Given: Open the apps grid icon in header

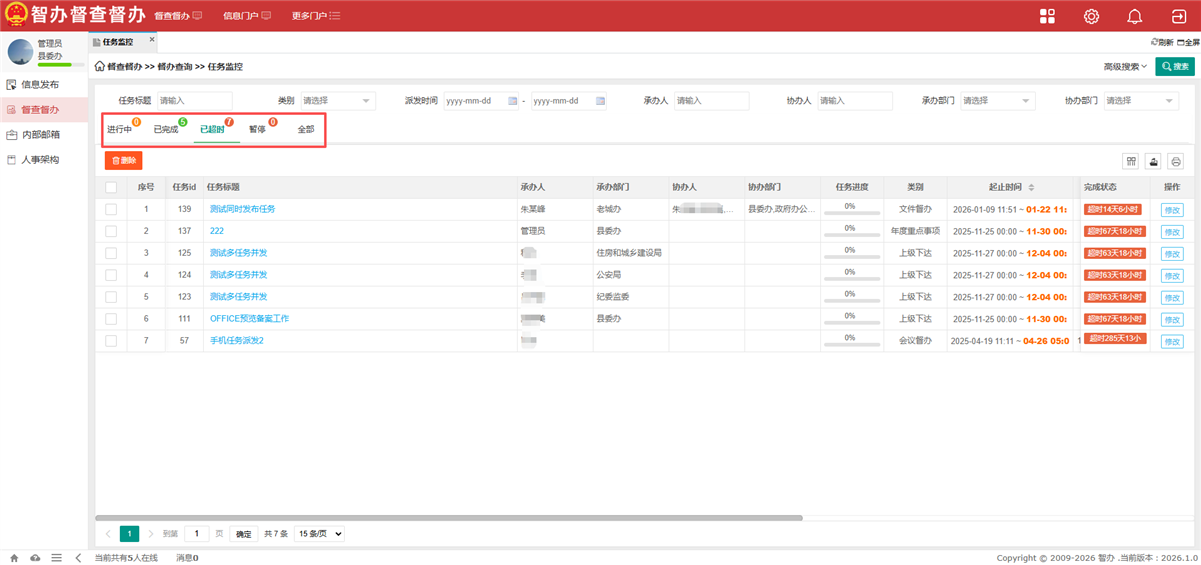Looking at the screenshot, I should 1047,16.
